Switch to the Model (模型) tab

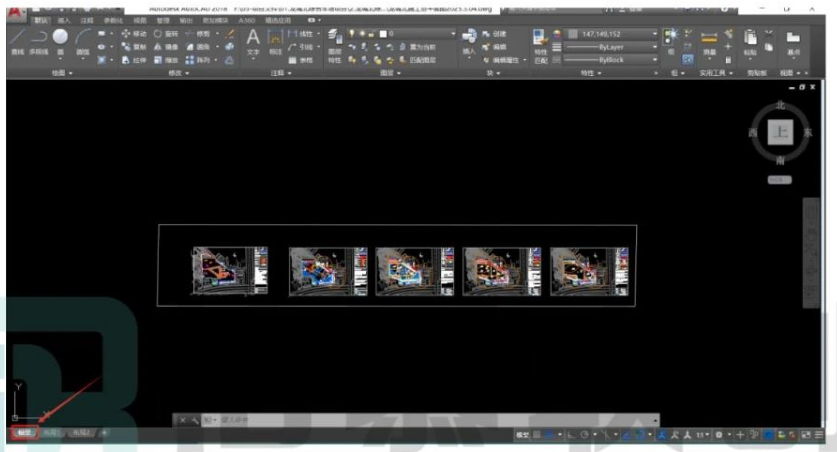(24, 433)
